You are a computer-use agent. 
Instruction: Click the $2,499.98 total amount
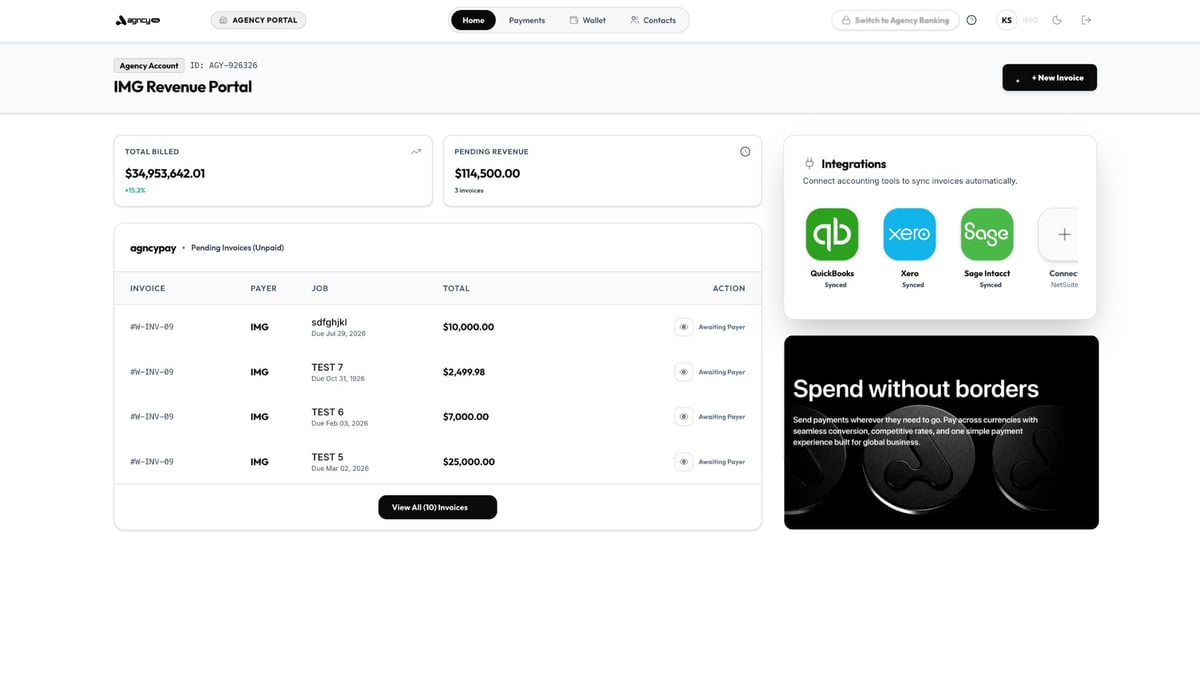(464, 372)
